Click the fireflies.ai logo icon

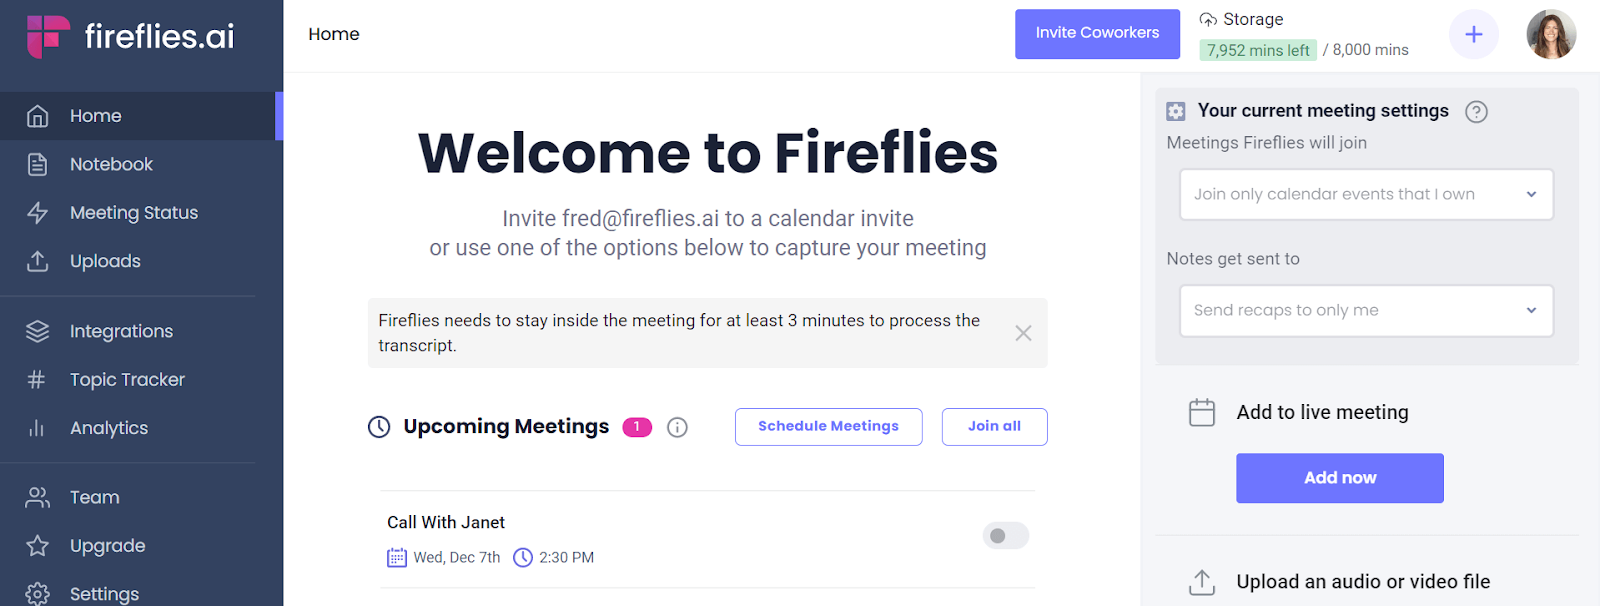48,36
